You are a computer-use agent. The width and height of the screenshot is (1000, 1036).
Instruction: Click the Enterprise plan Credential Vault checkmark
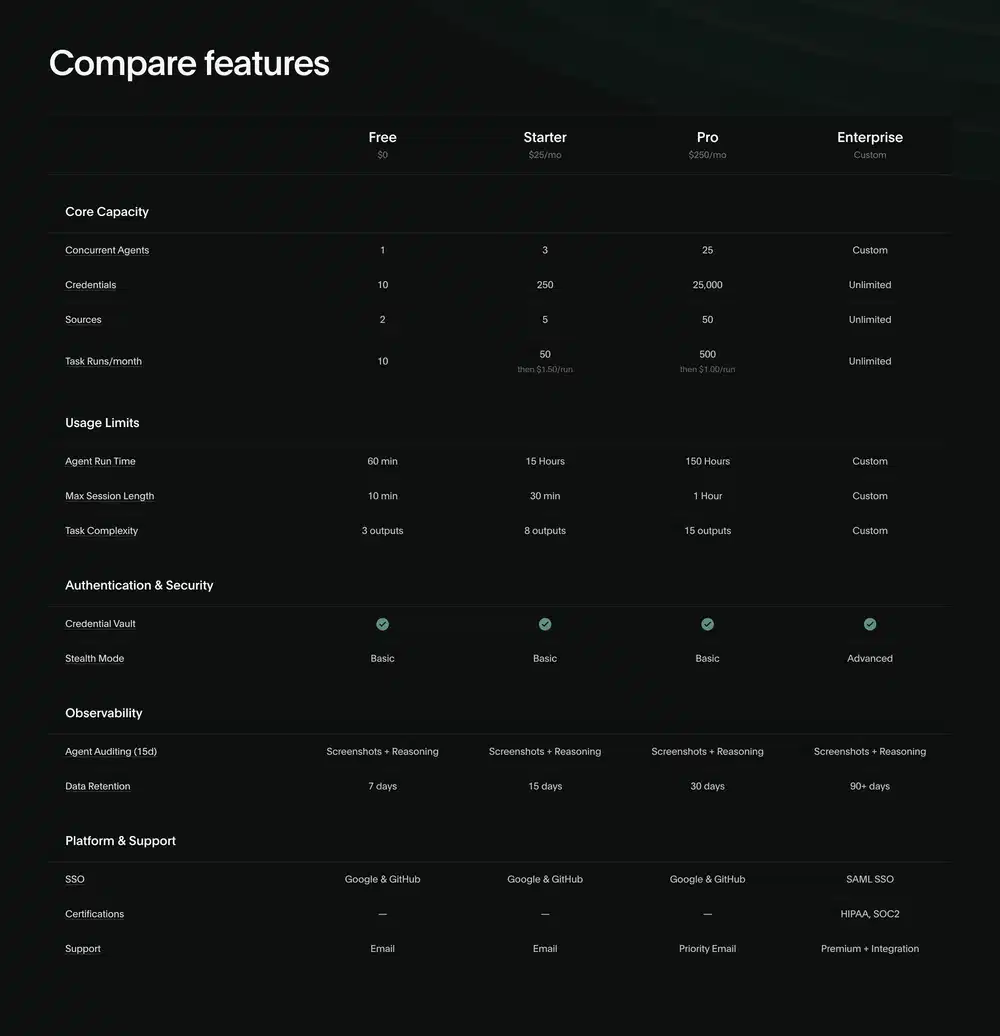[x=870, y=624]
